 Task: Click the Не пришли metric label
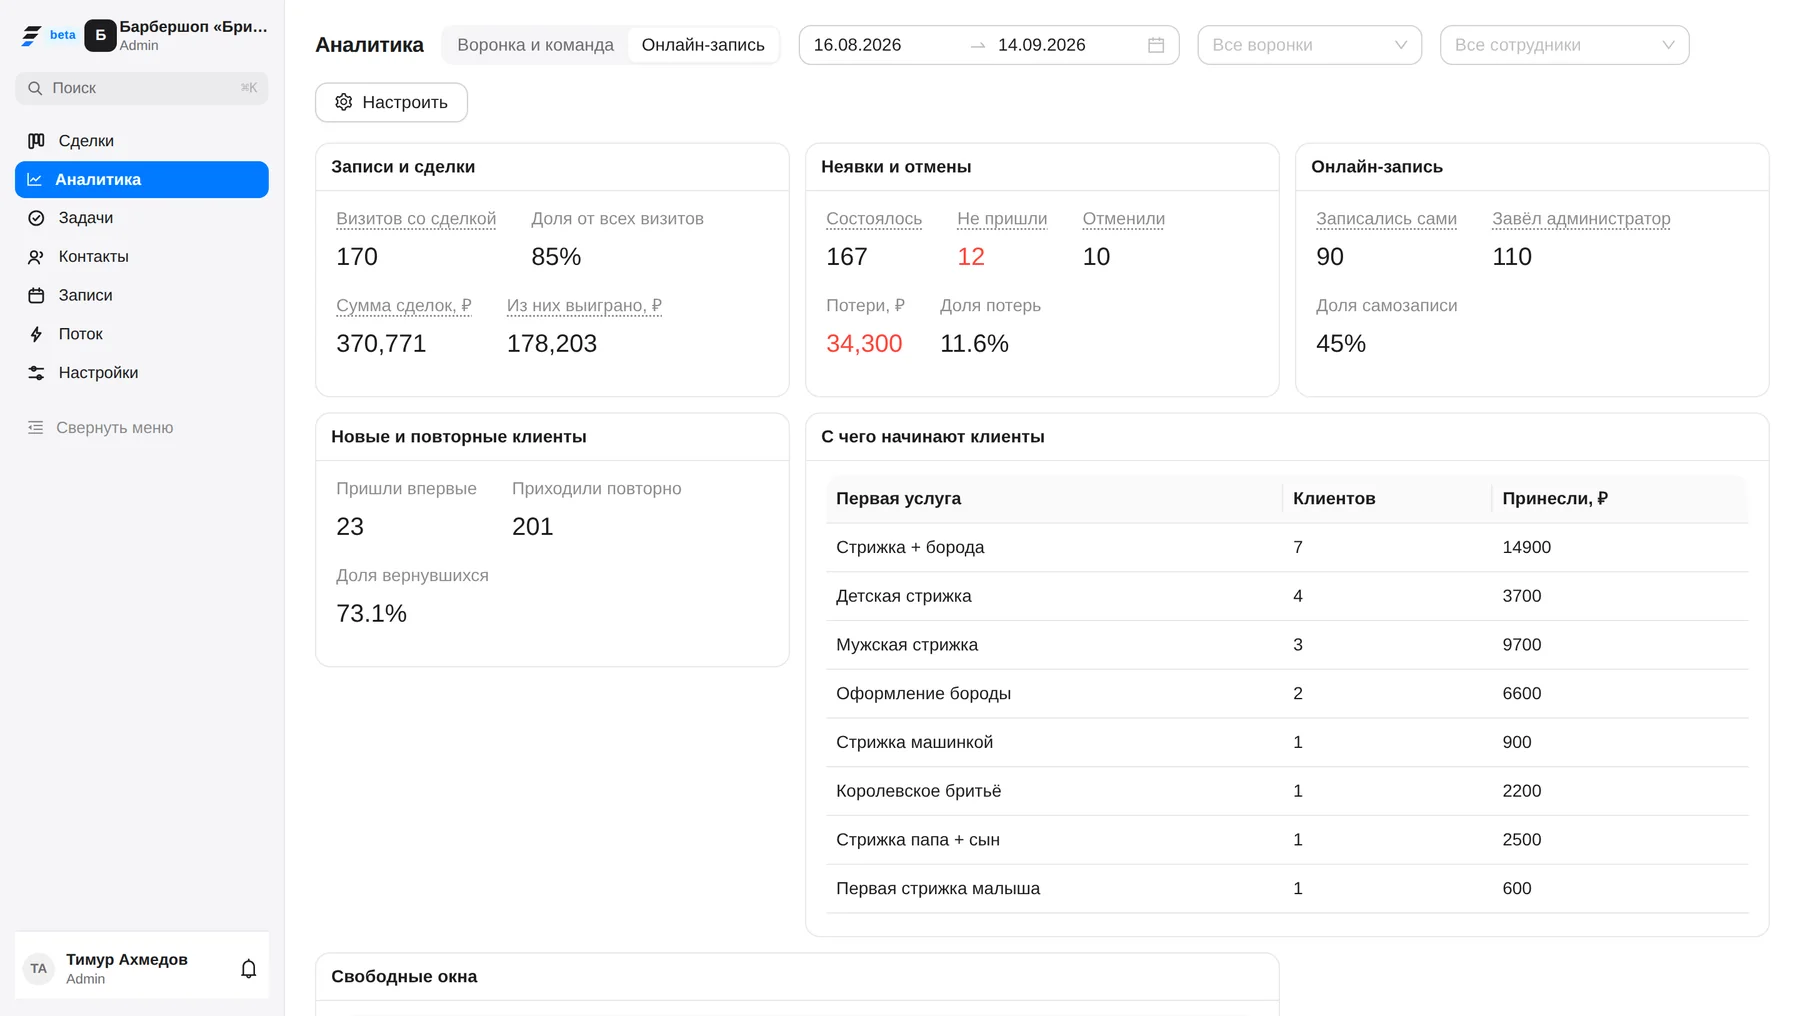tap(1002, 219)
